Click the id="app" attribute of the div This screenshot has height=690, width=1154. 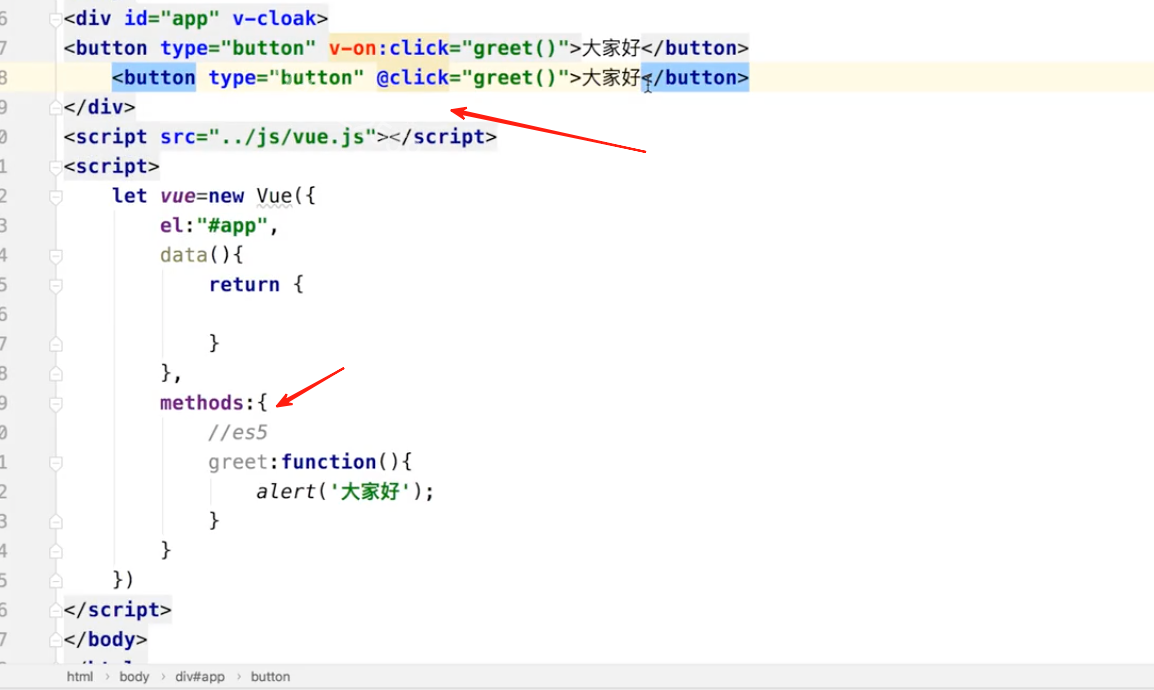click(x=171, y=18)
